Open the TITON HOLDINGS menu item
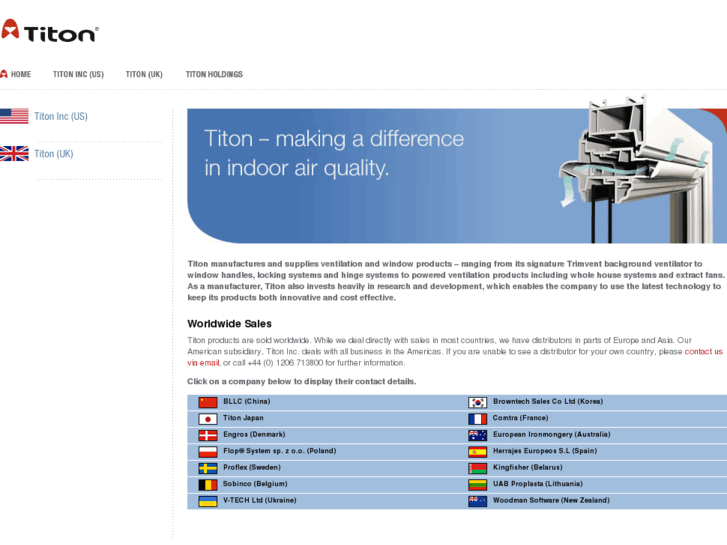Image resolution: width=727 pixels, height=545 pixels. pyautogui.click(x=214, y=74)
